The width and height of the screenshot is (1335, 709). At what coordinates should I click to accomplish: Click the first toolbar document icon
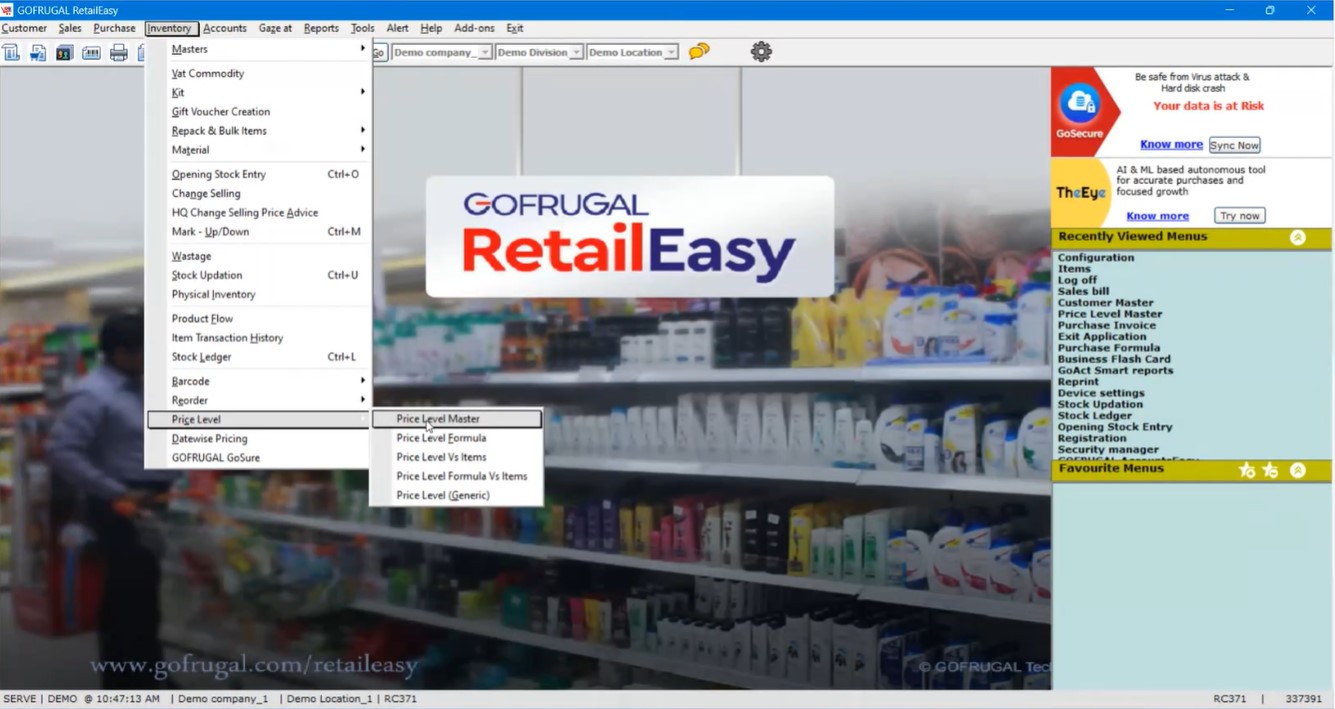pos(11,52)
